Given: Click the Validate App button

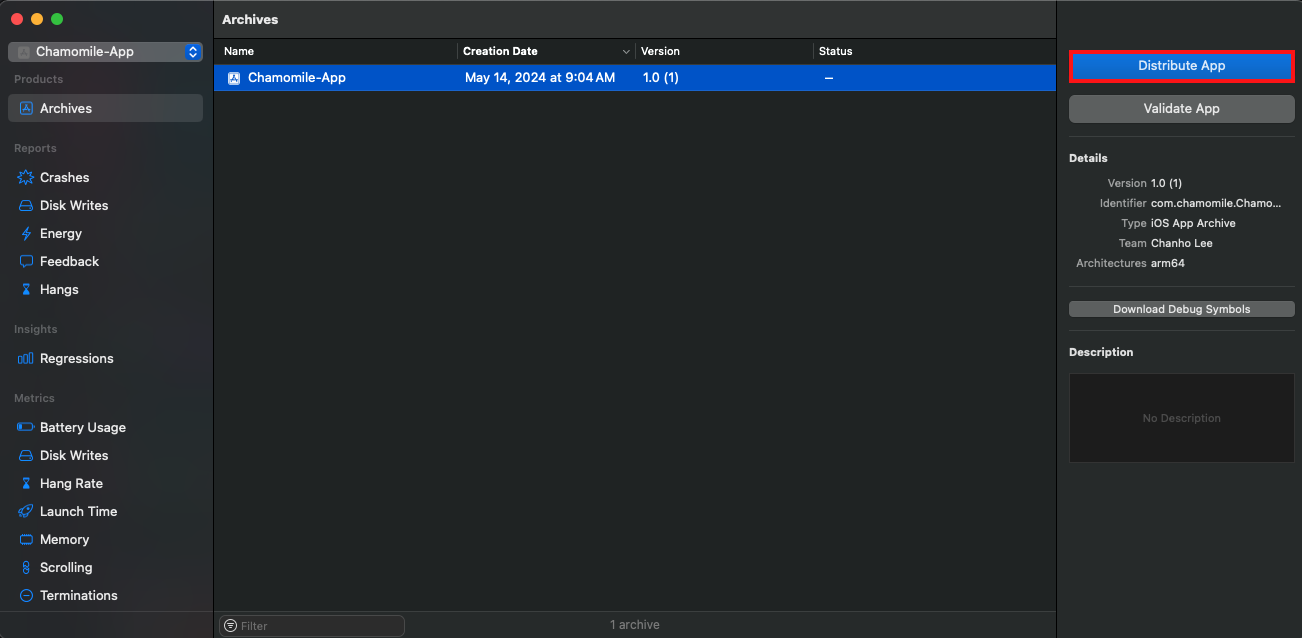Looking at the screenshot, I should point(1181,108).
